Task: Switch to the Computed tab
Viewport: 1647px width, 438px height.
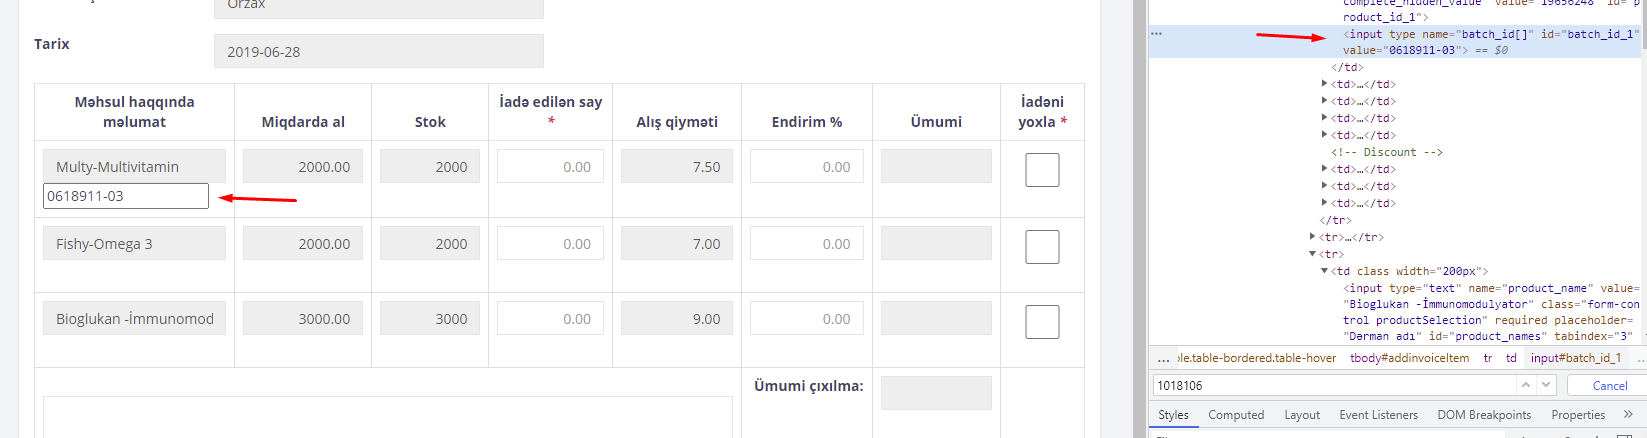Action: 1236,415
